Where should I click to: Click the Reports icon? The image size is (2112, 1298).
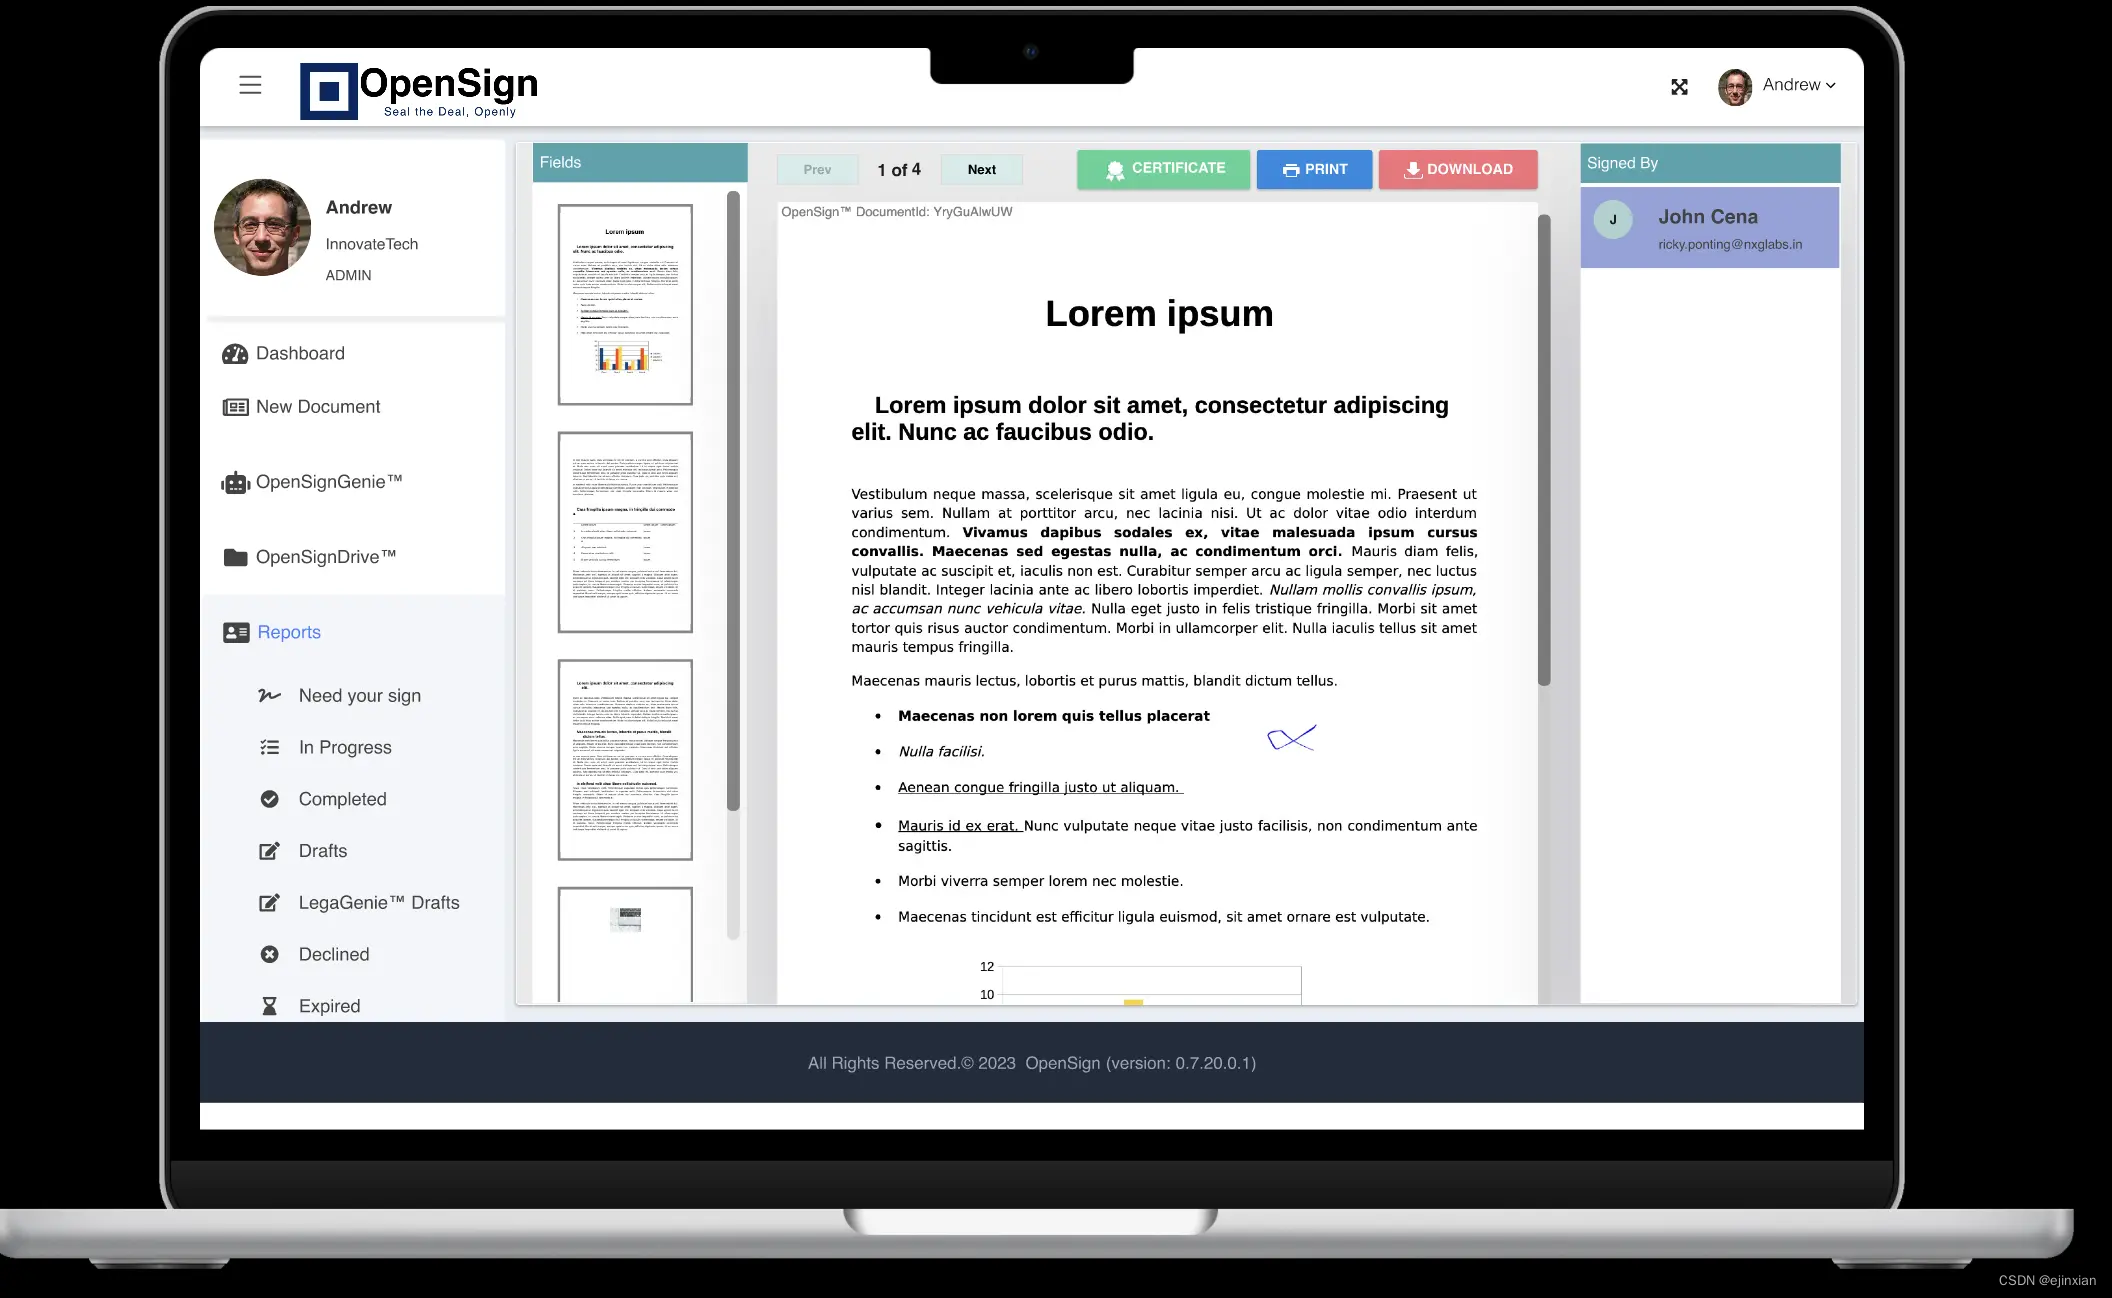click(x=235, y=631)
